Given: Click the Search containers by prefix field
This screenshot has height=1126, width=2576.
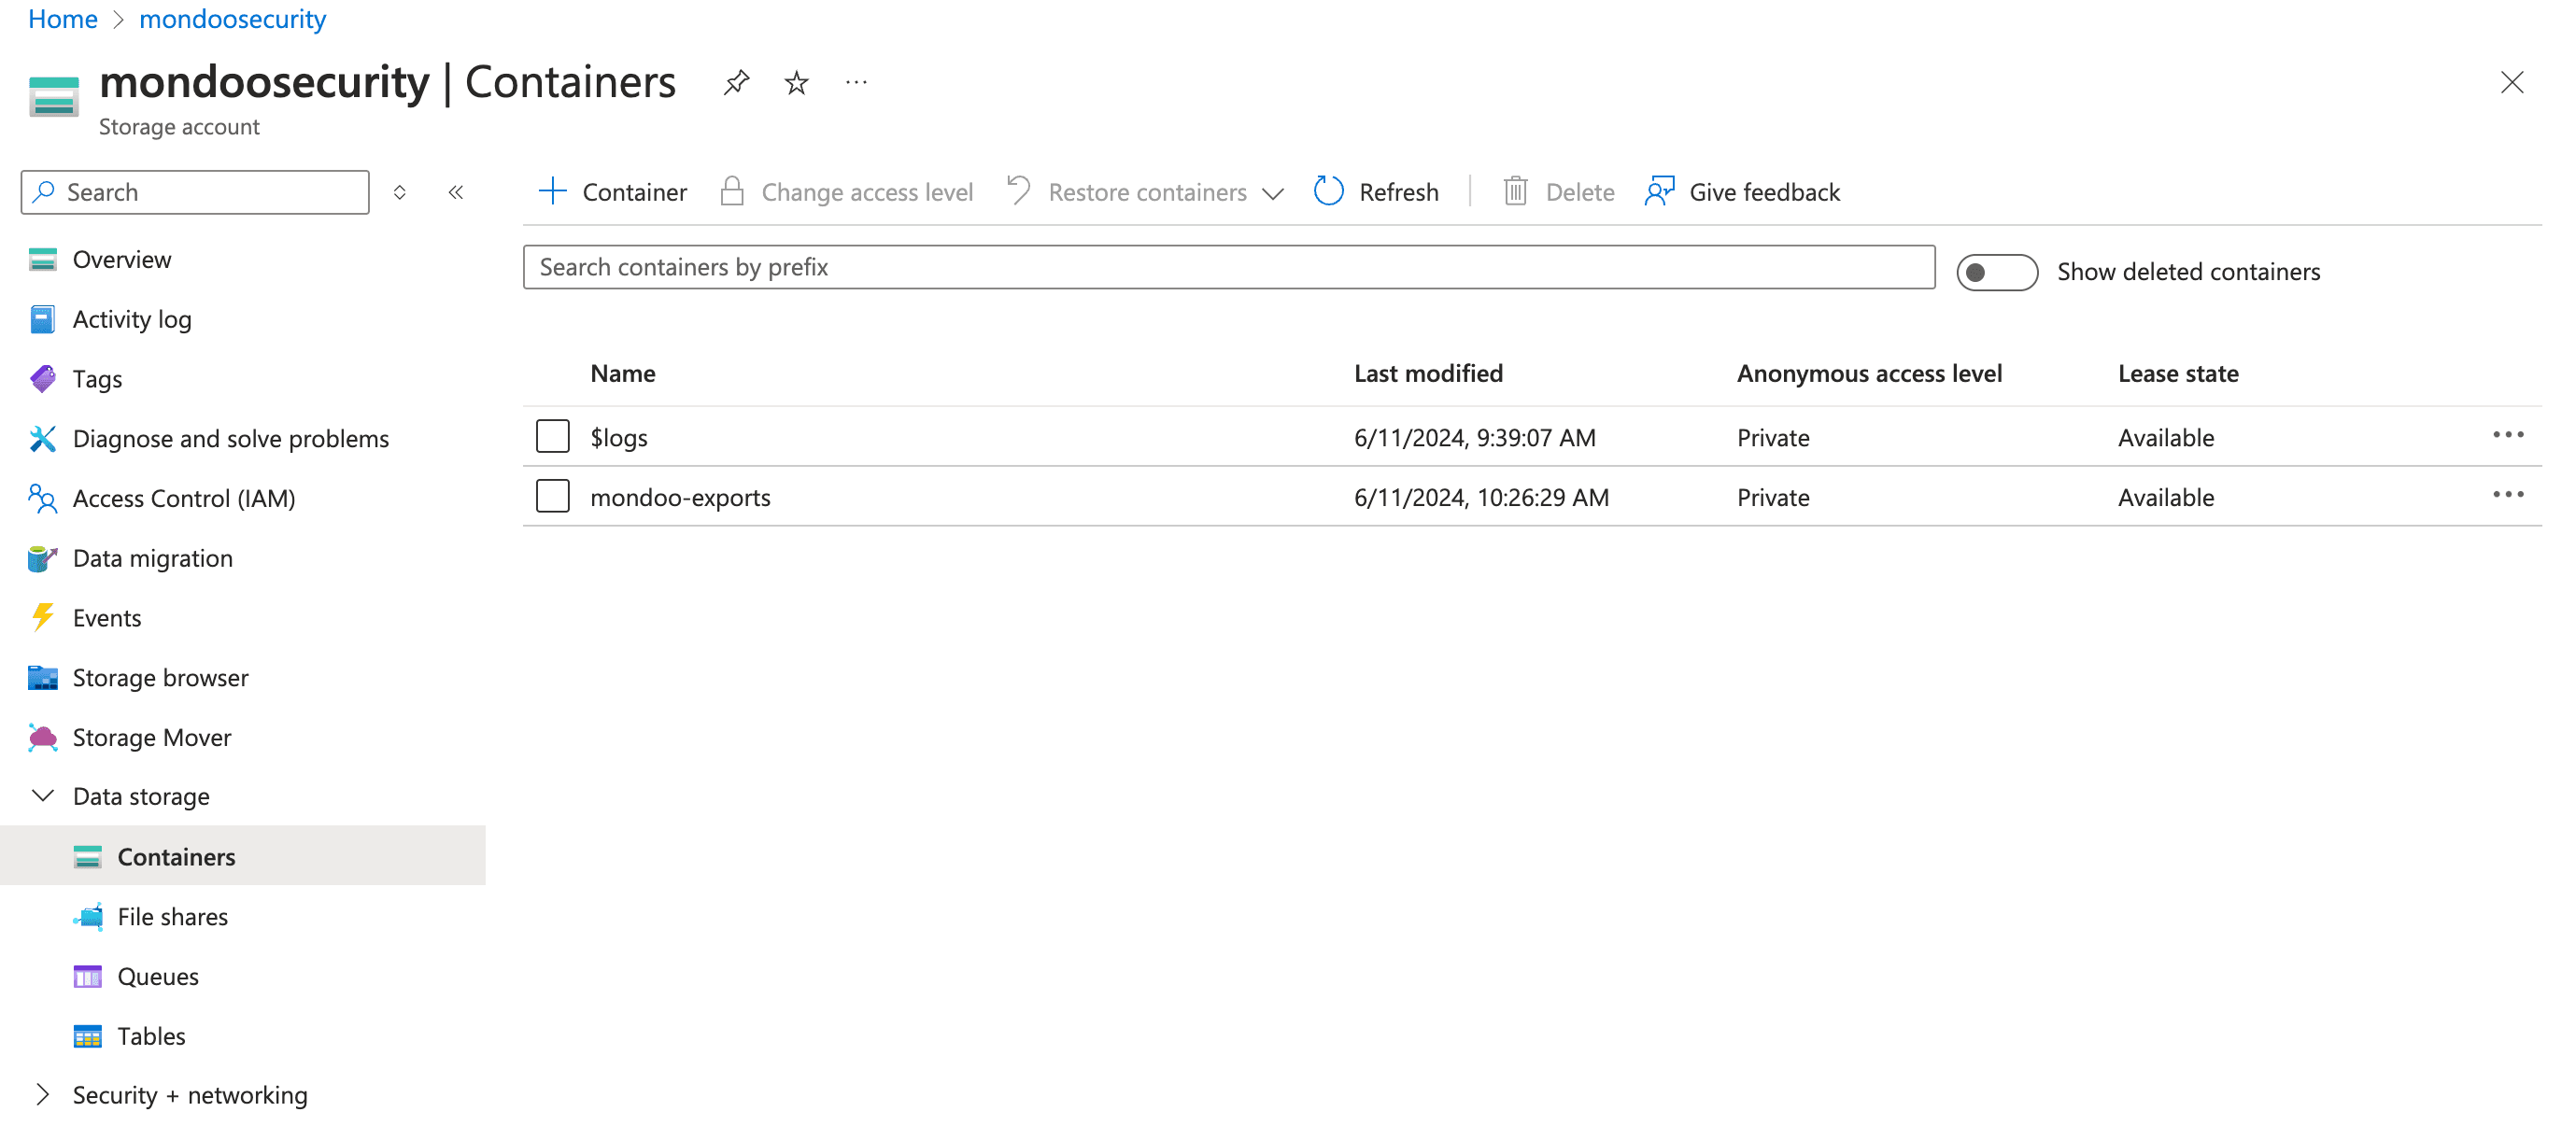Looking at the screenshot, I should pyautogui.click(x=1228, y=267).
